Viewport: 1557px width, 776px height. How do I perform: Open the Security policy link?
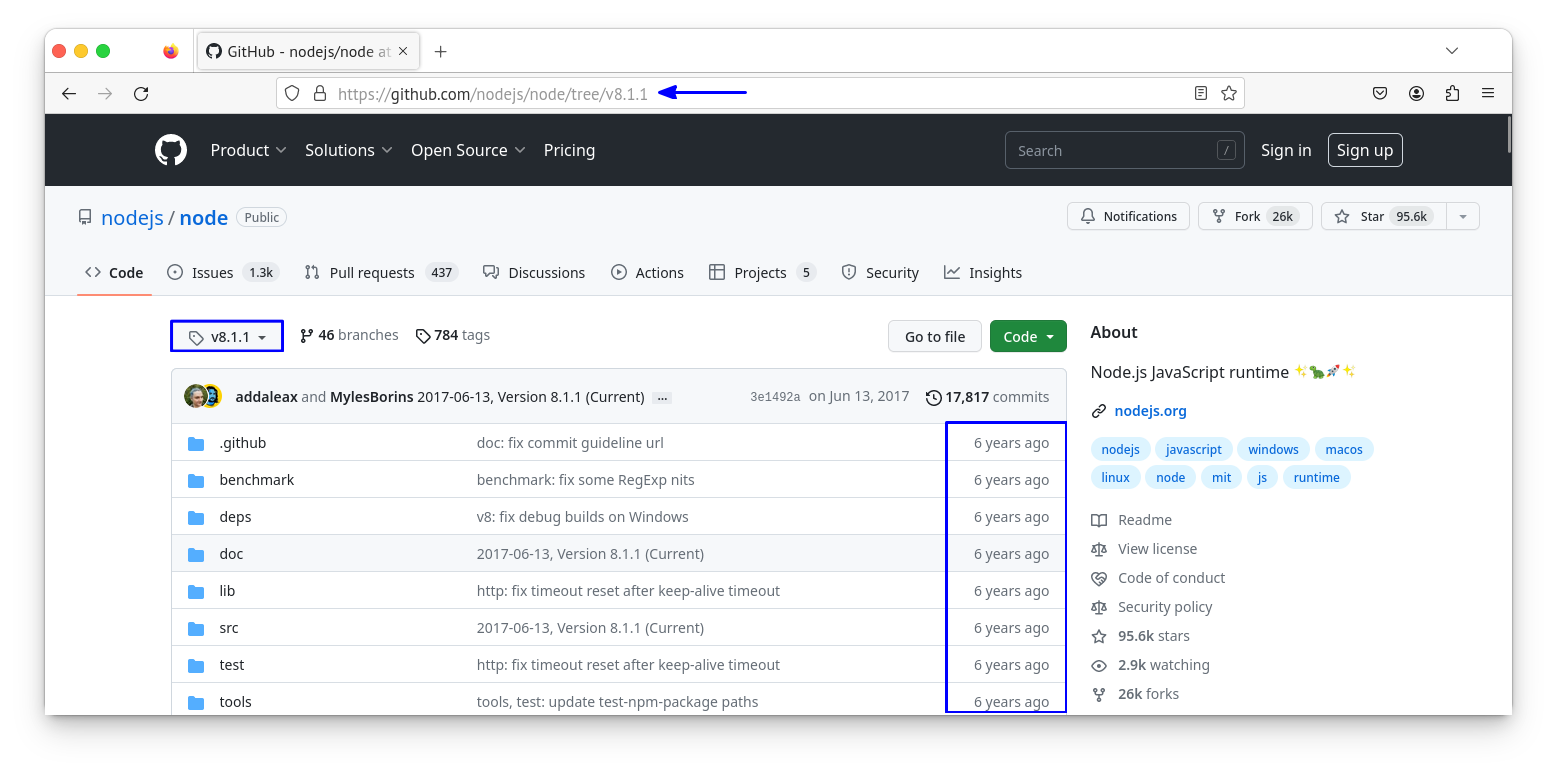(x=1165, y=607)
